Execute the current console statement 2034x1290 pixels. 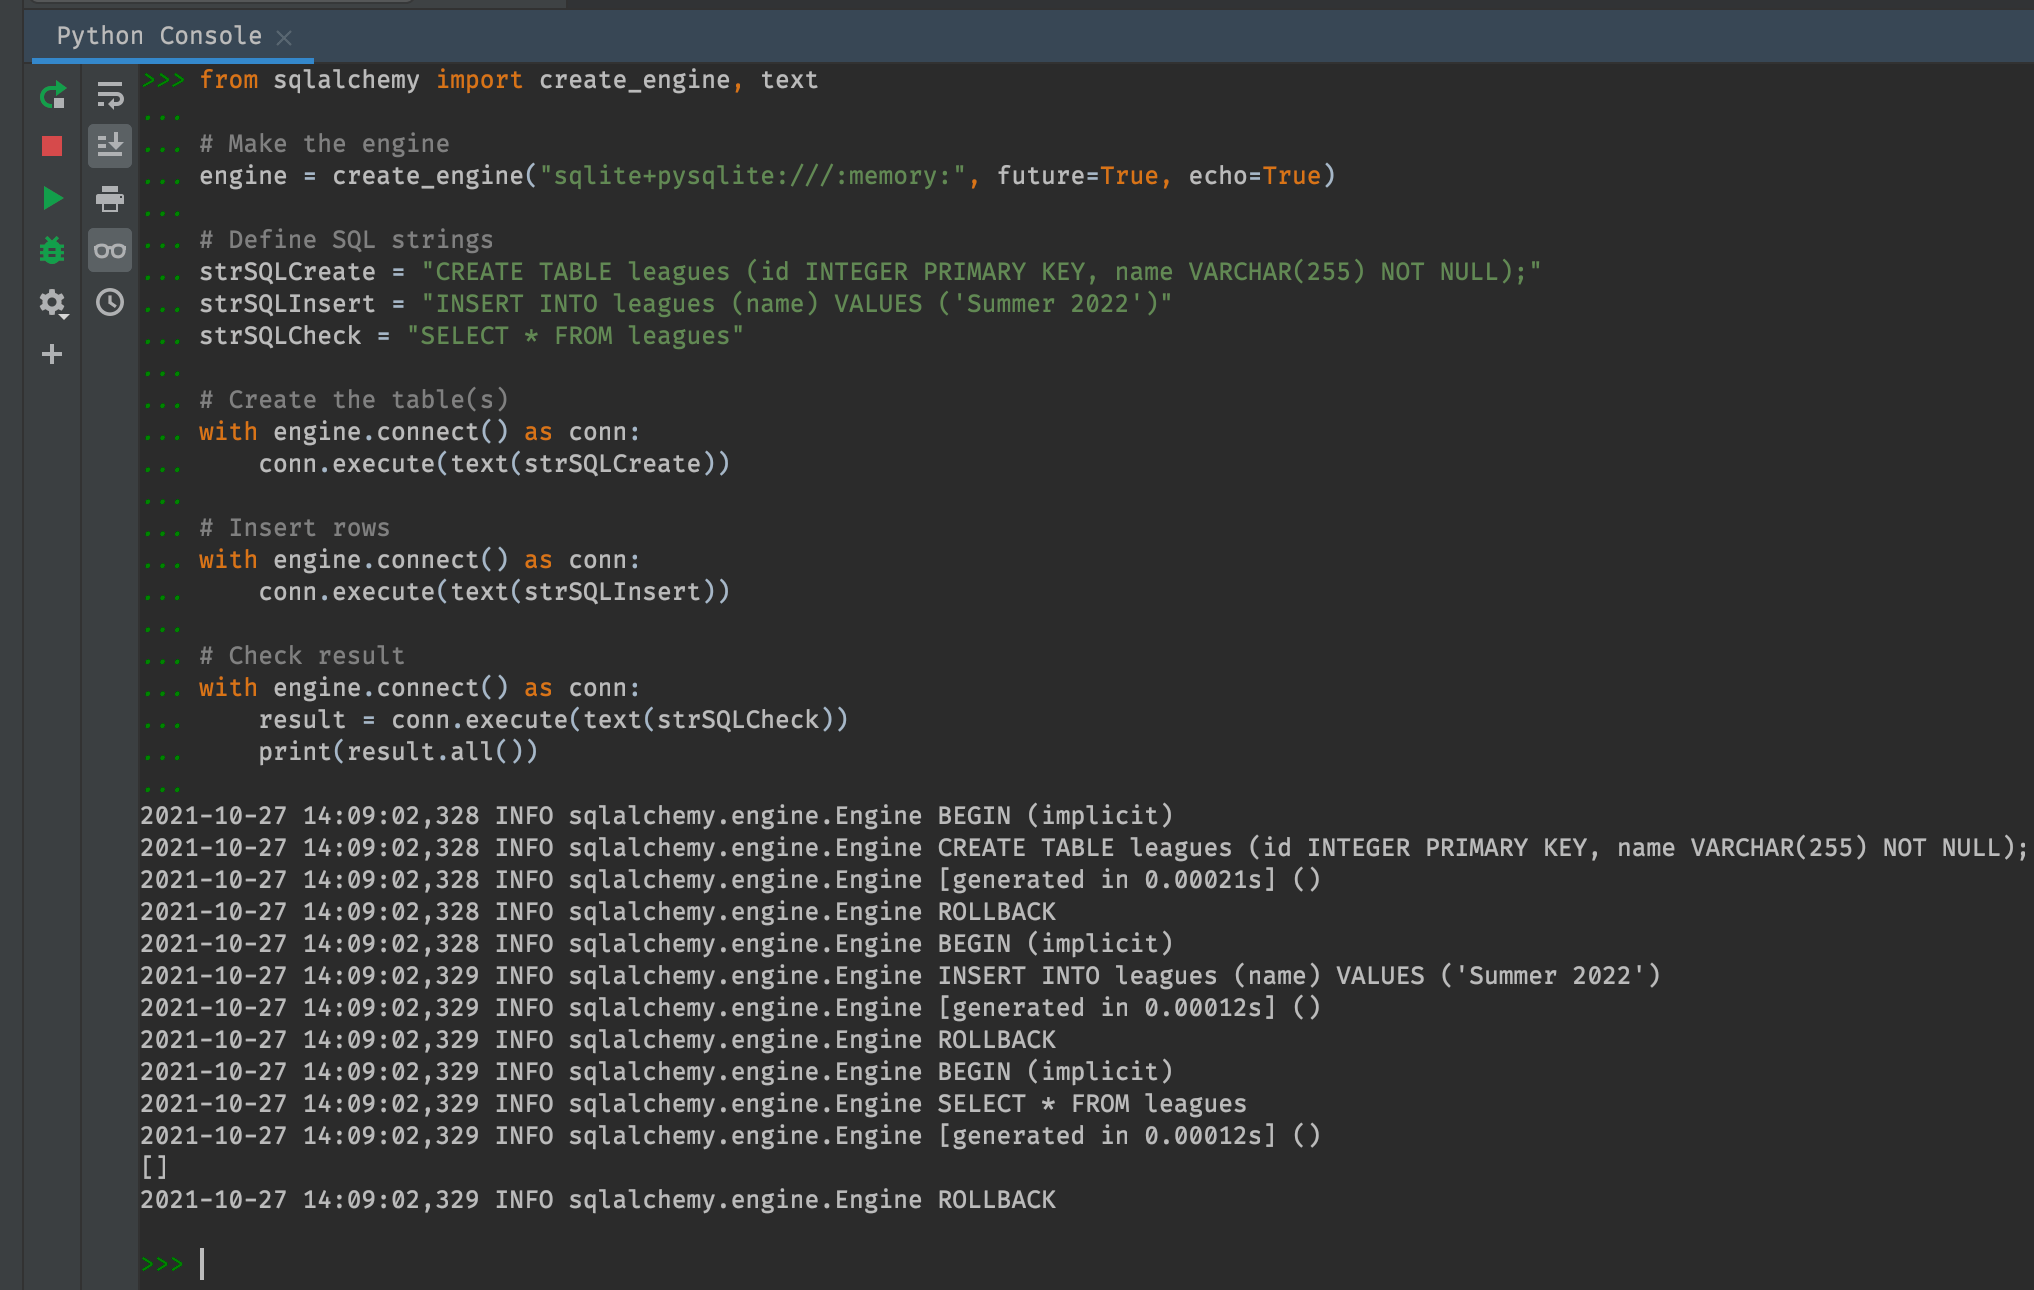(52, 198)
